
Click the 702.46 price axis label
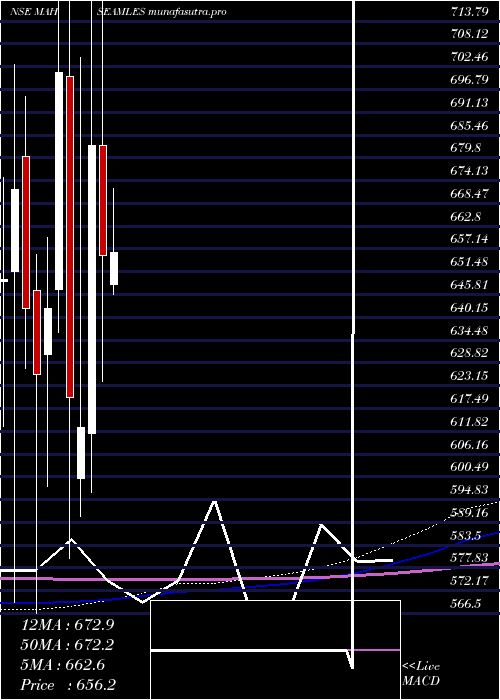pos(470,57)
